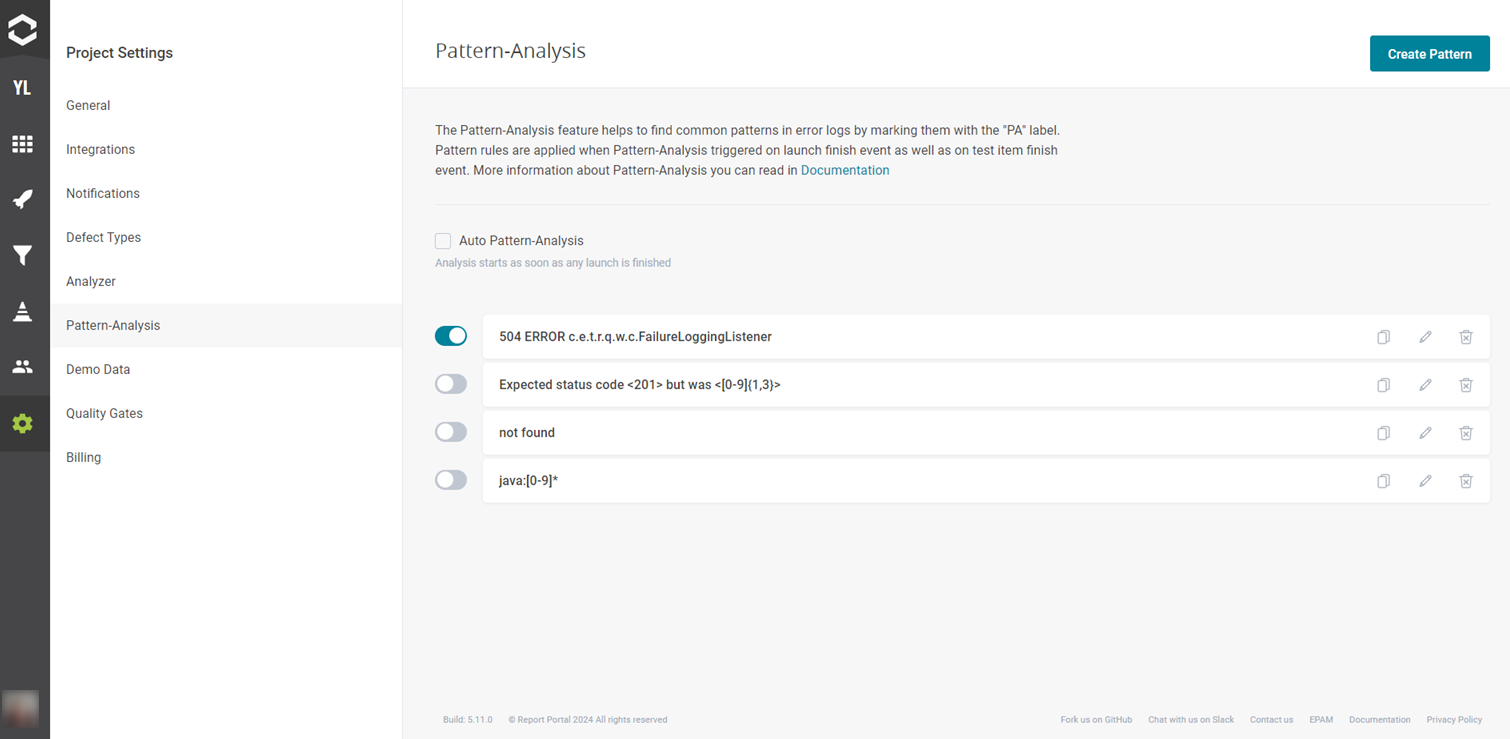Open the Documentation link in description
The width and height of the screenshot is (1510, 739).
coord(845,170)
